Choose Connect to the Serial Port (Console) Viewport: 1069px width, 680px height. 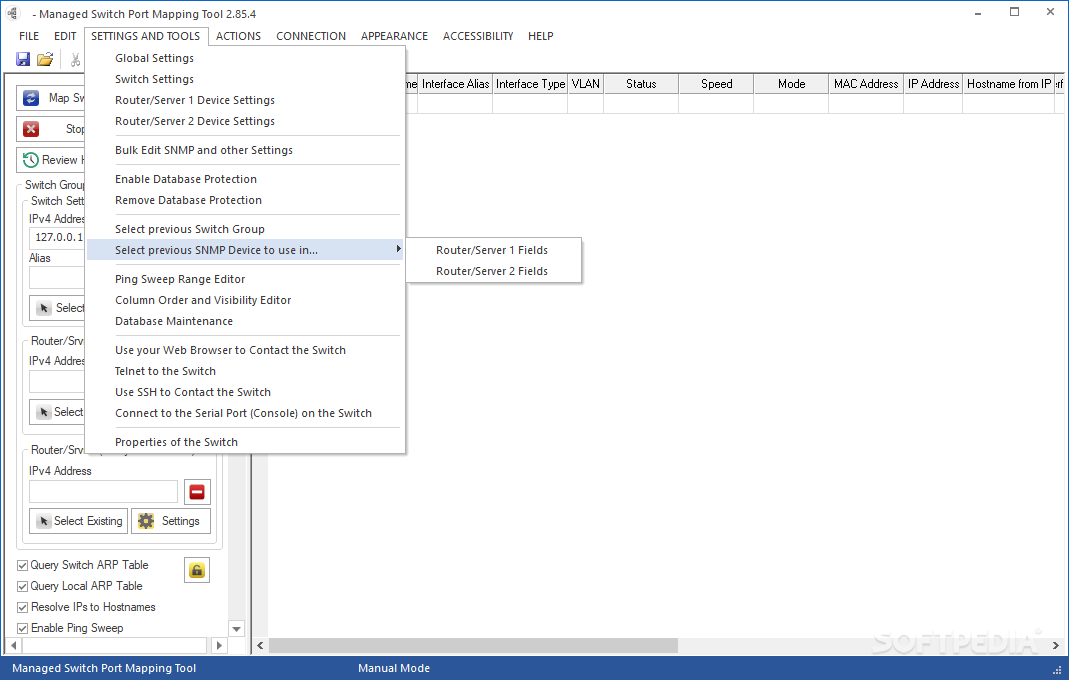(x=245, y=413)
